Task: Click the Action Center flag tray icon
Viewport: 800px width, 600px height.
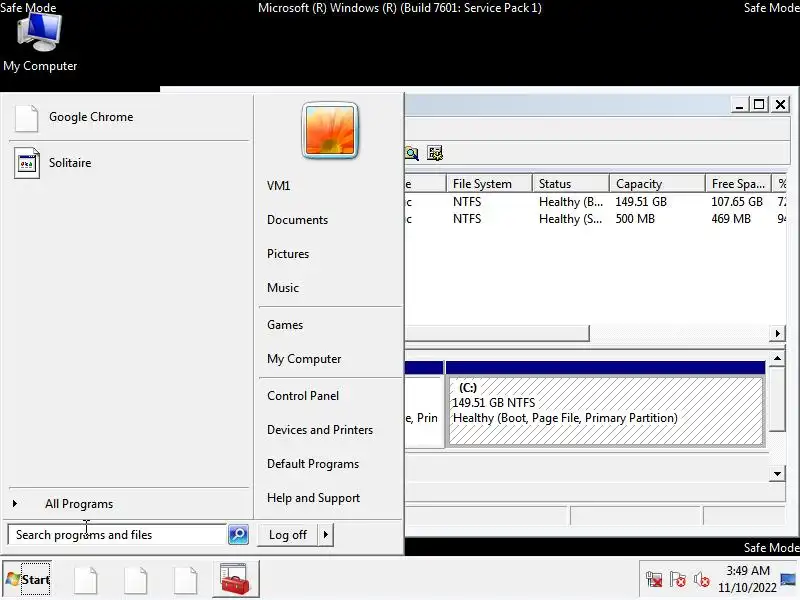Action: [678, 580]
